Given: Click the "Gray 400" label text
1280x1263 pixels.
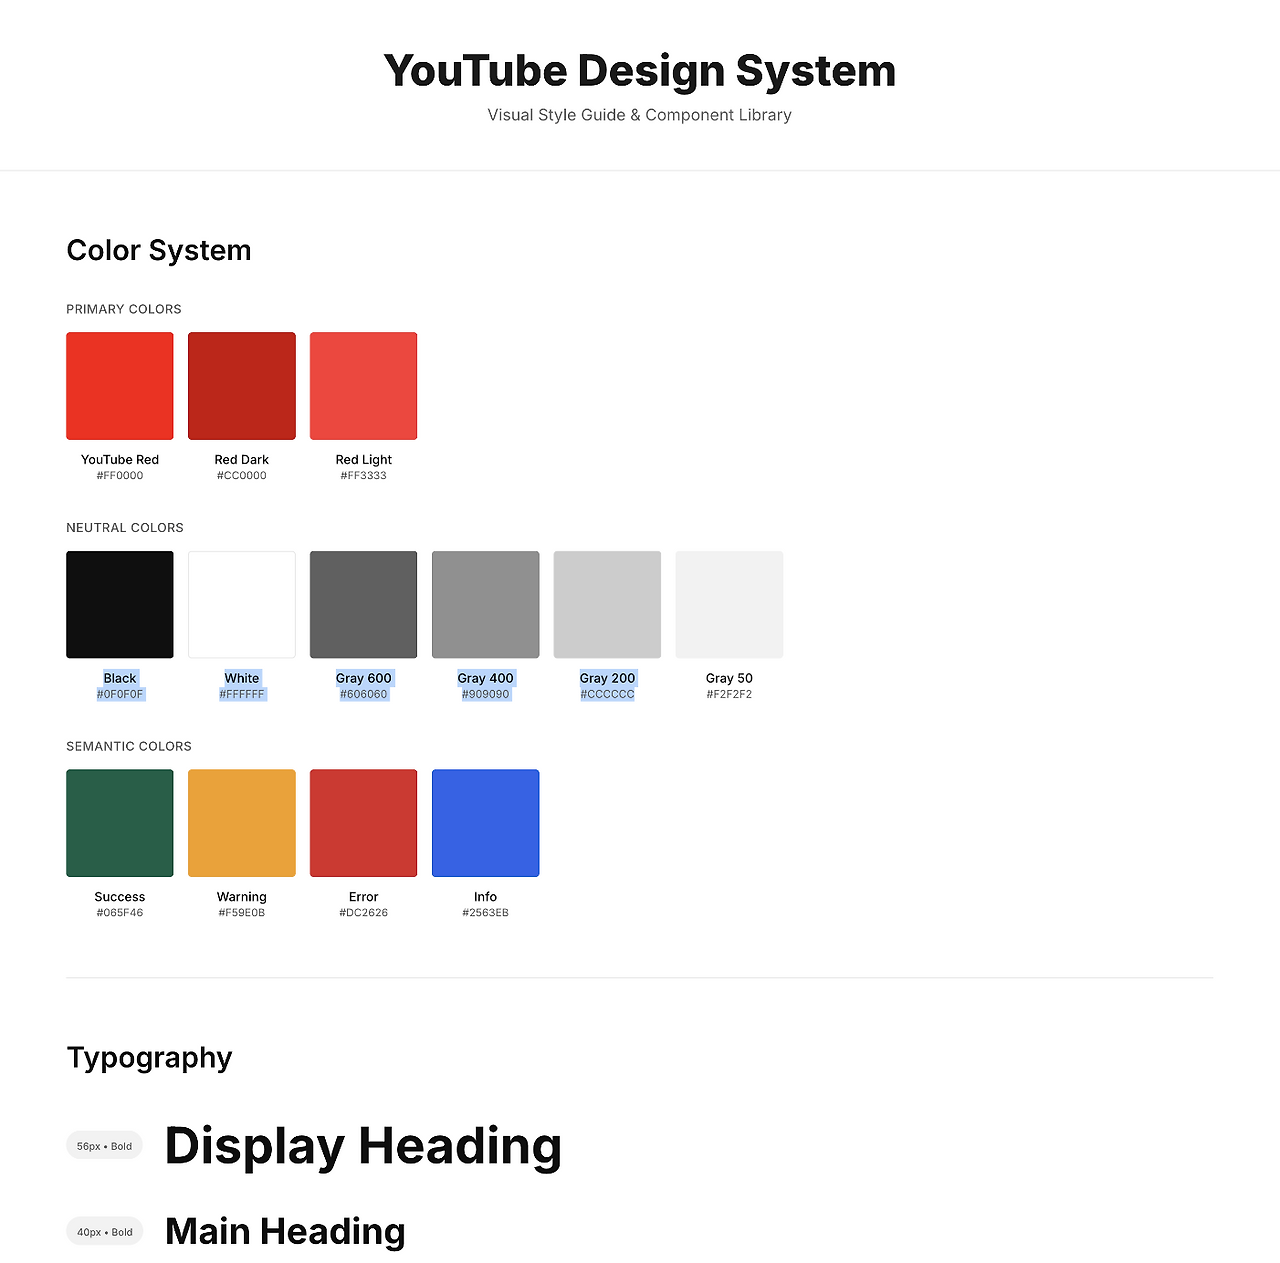Looking at the screenshot, I should point(486,678).
